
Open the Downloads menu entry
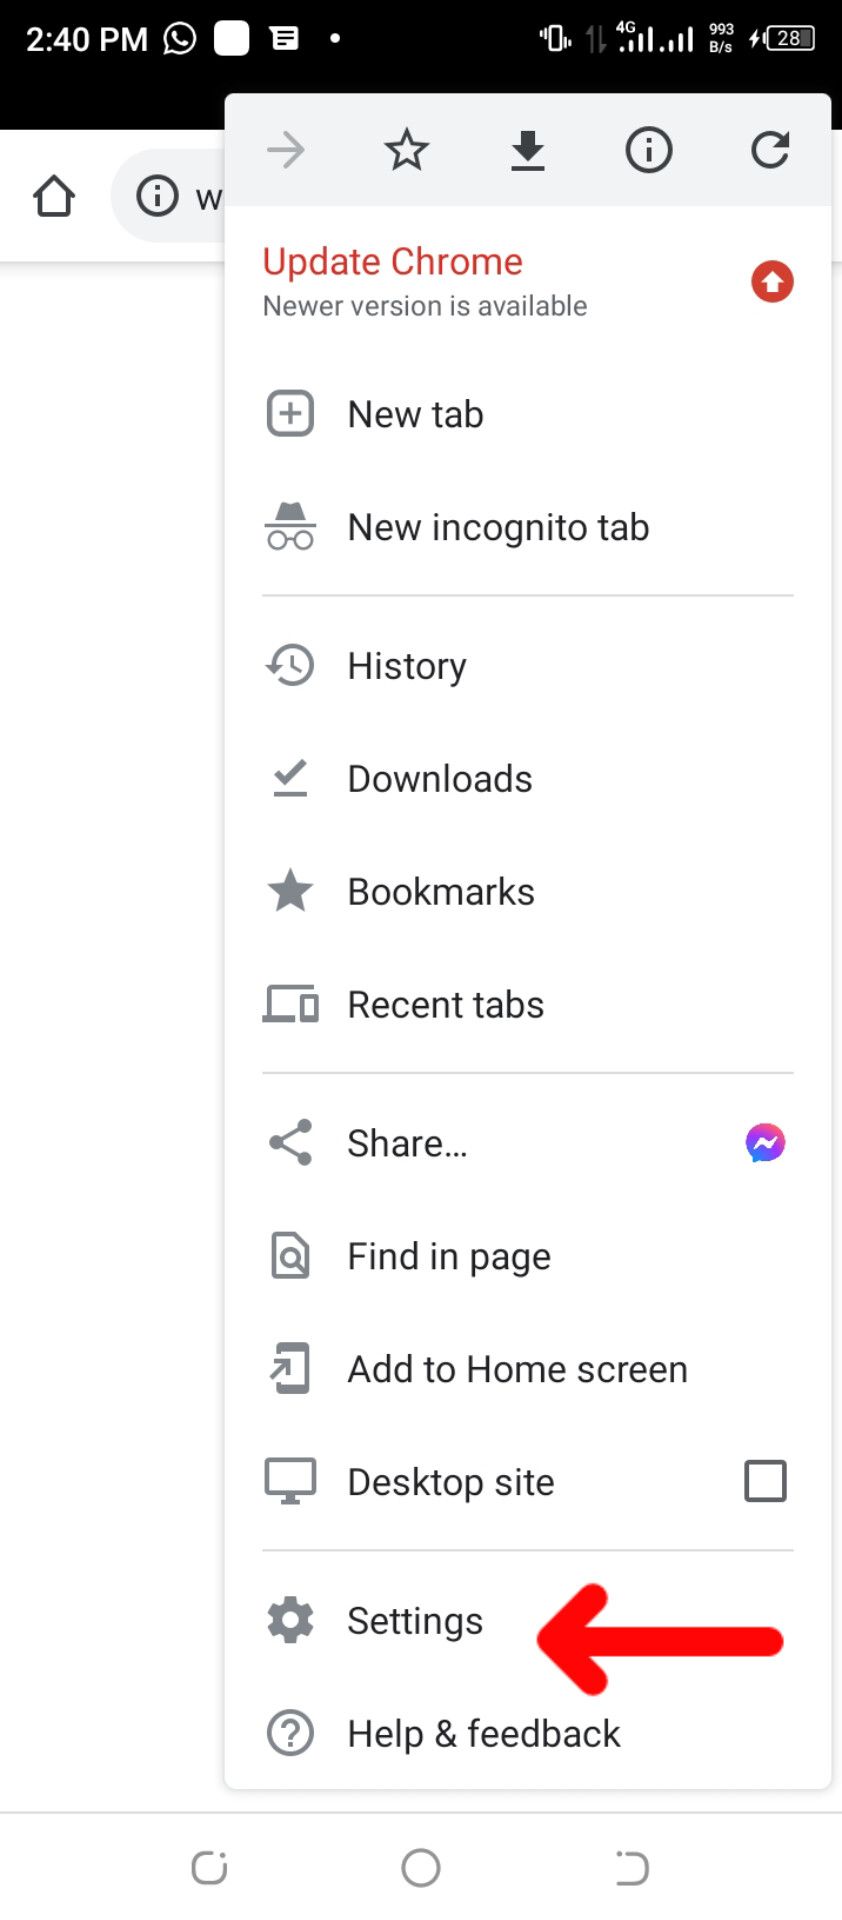439,779
